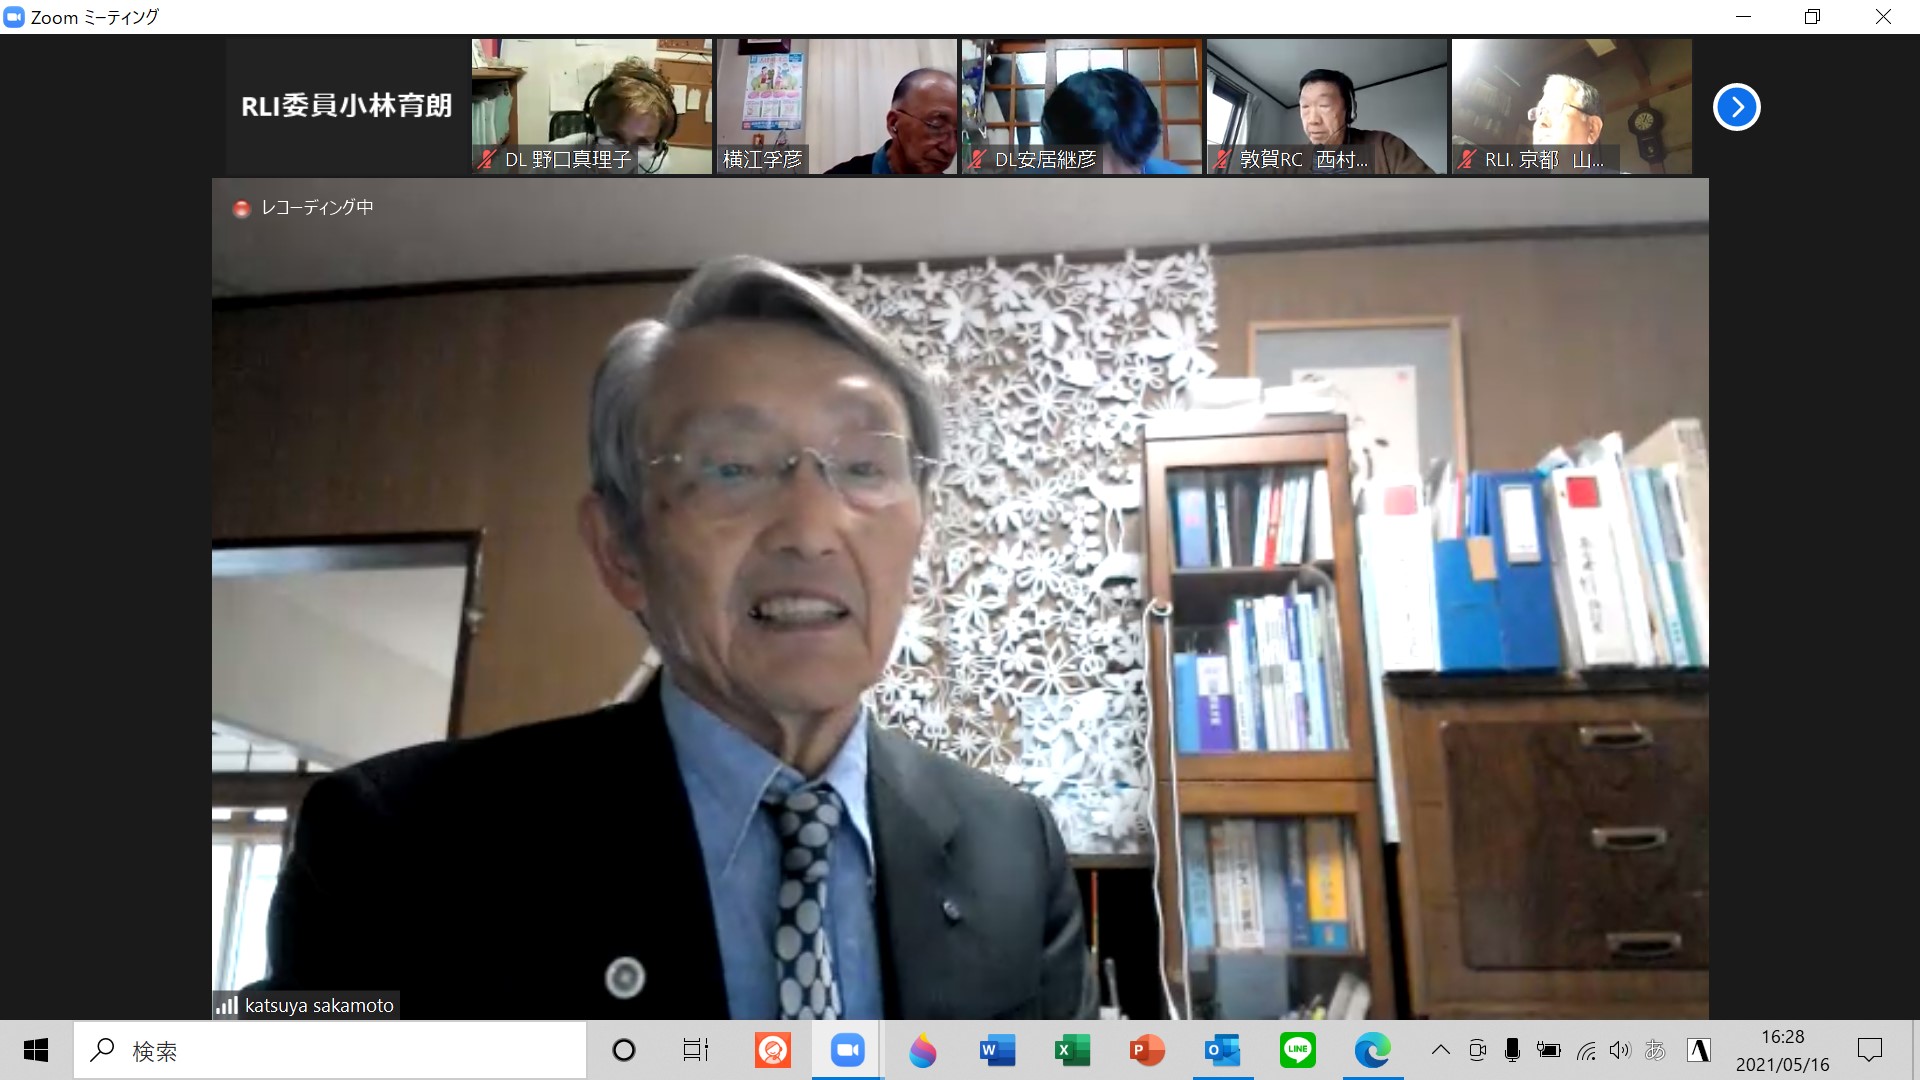Open the LINE app from the taskbar

click(1297, 1050)
